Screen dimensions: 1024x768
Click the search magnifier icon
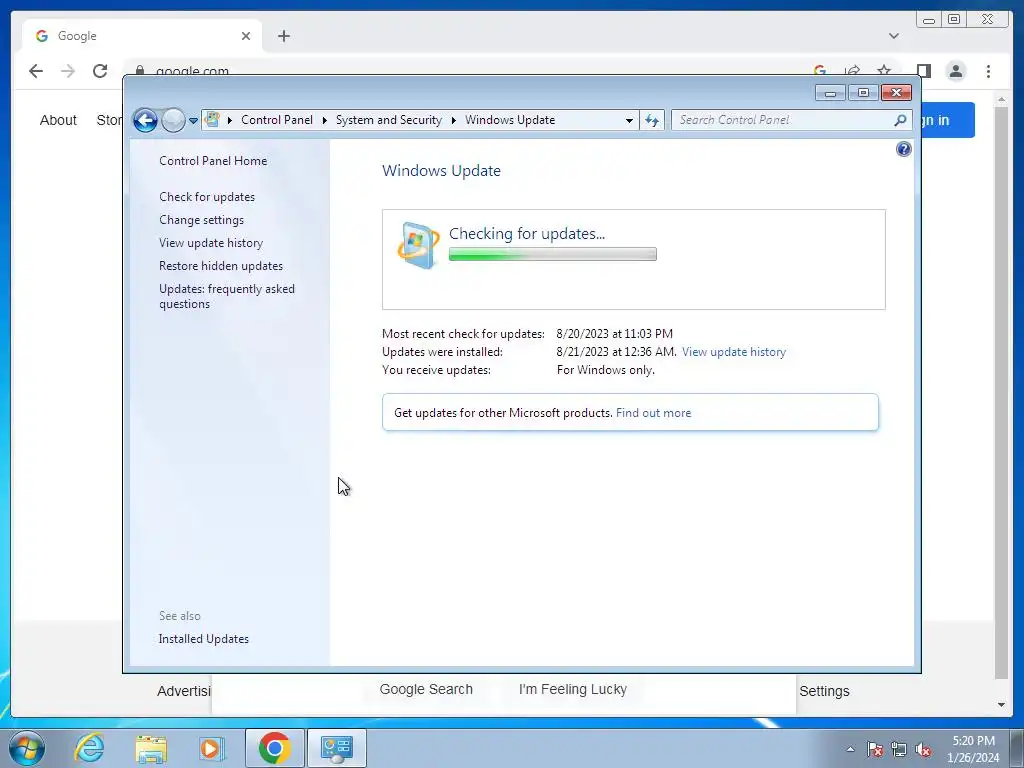click(901, 120)
